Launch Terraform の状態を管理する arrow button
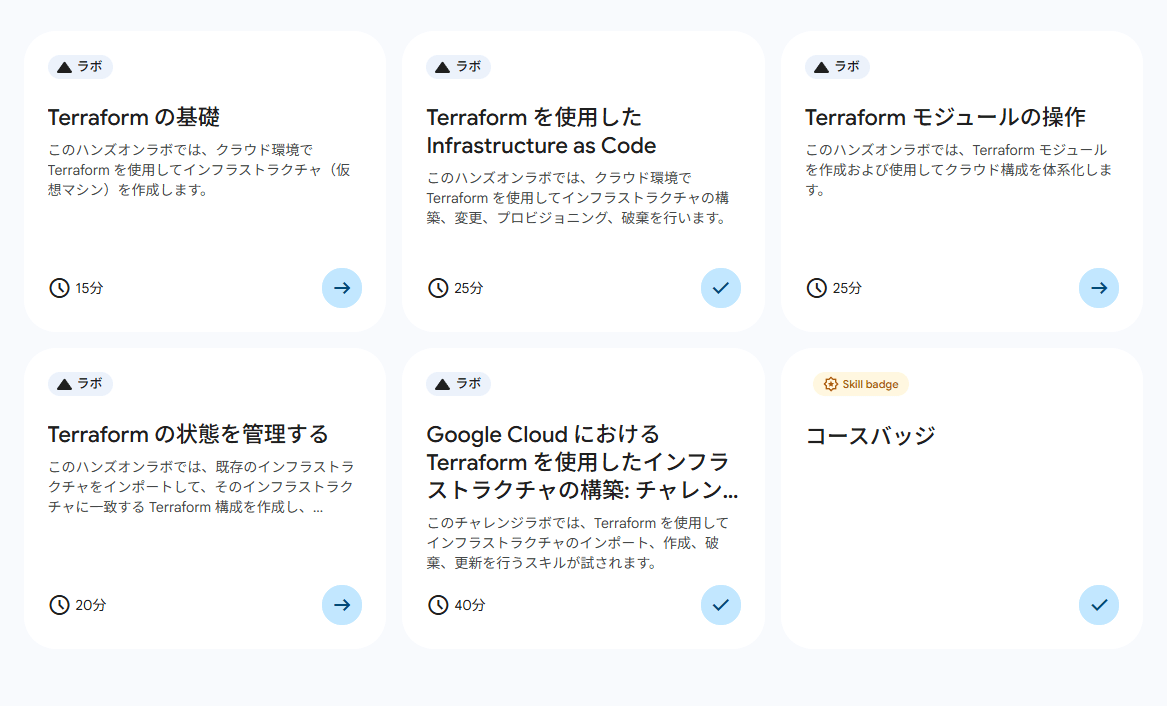 (x=342, y=605)
